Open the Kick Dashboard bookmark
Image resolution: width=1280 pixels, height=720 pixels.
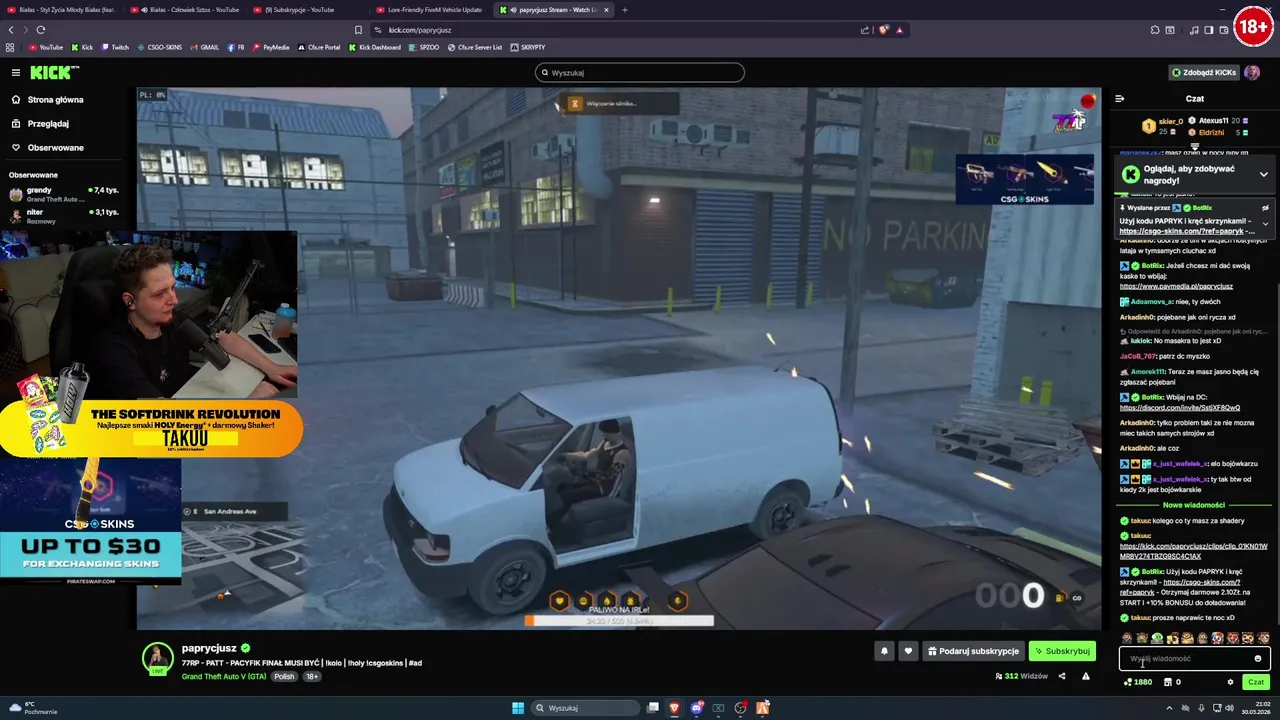[x=375, y=47]
